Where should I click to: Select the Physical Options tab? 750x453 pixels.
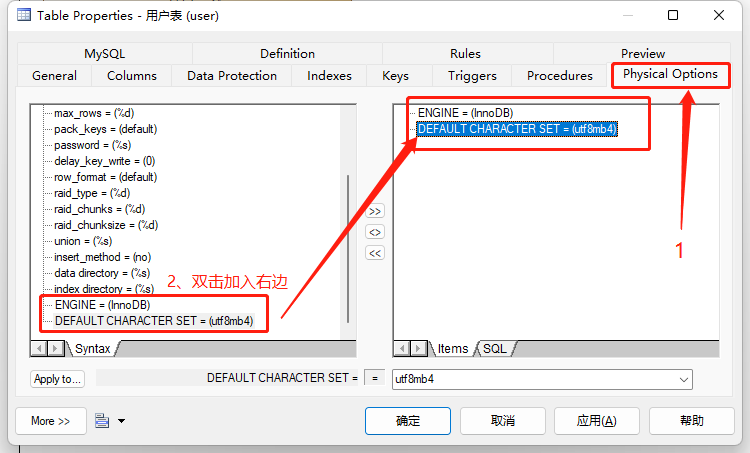670,74
